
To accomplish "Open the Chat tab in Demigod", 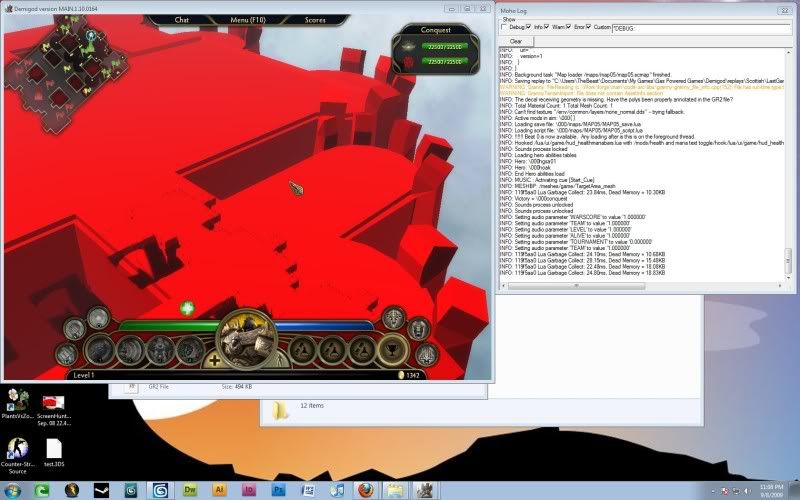I will click(182, 20).
